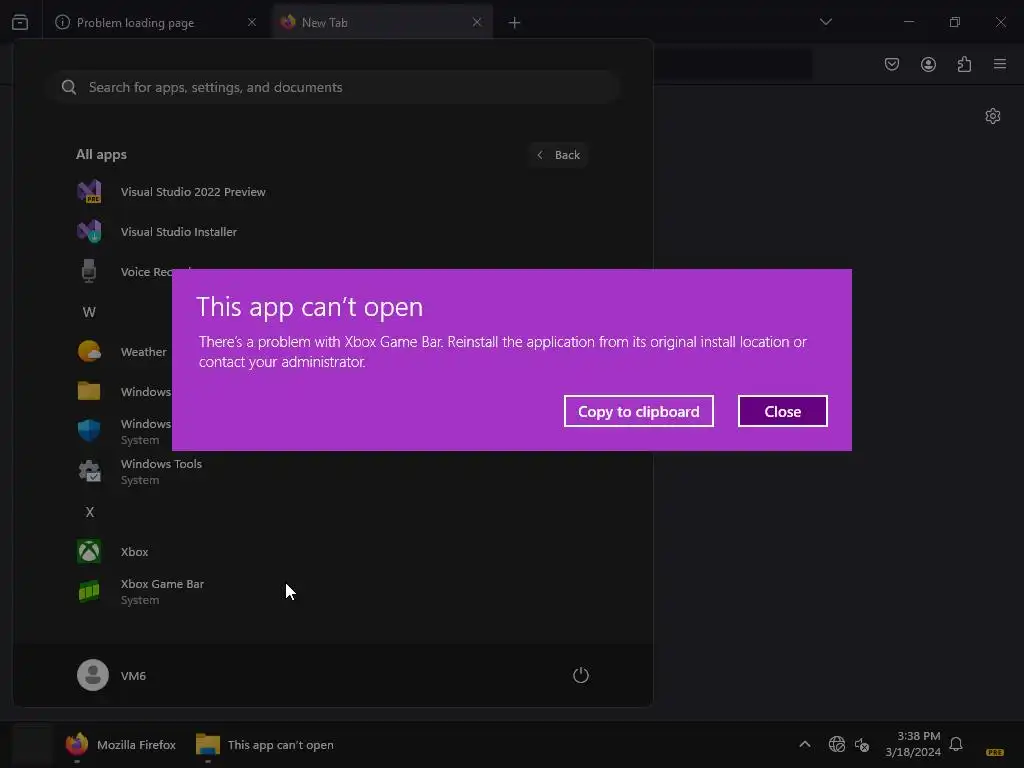Viewport: 1024px width, 768px height.
Task: Show hidden system tray icons
Action: click(805, 744)
